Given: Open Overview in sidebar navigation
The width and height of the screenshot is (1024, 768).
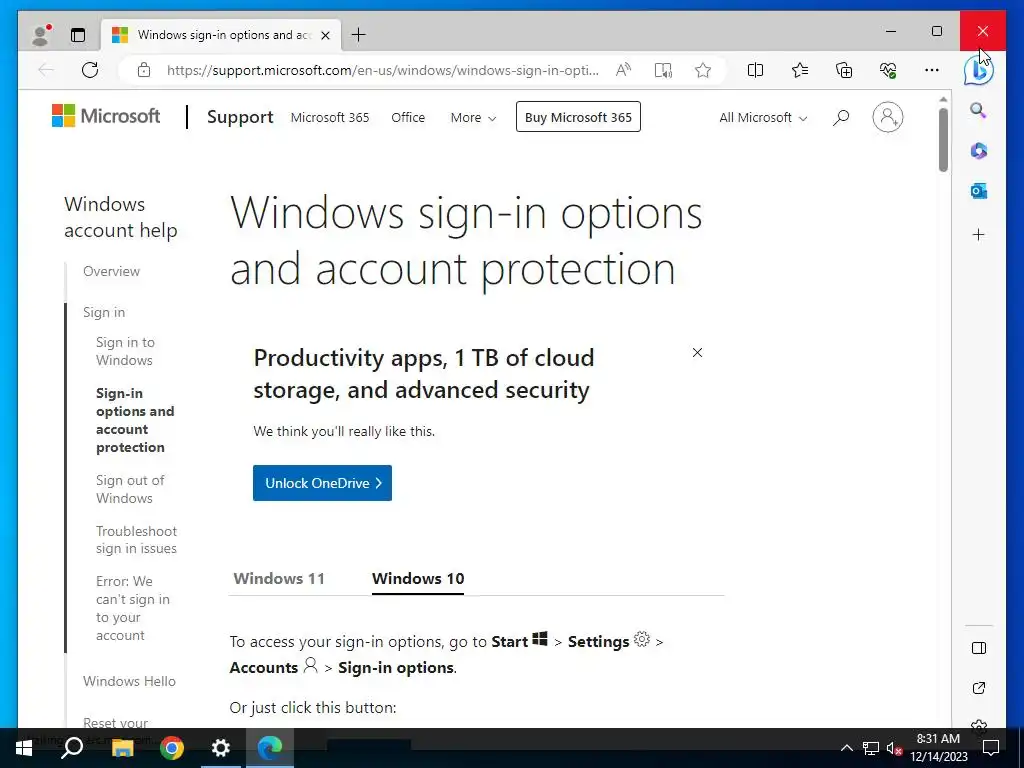Looking at the screenshot, I should (111, 271).
